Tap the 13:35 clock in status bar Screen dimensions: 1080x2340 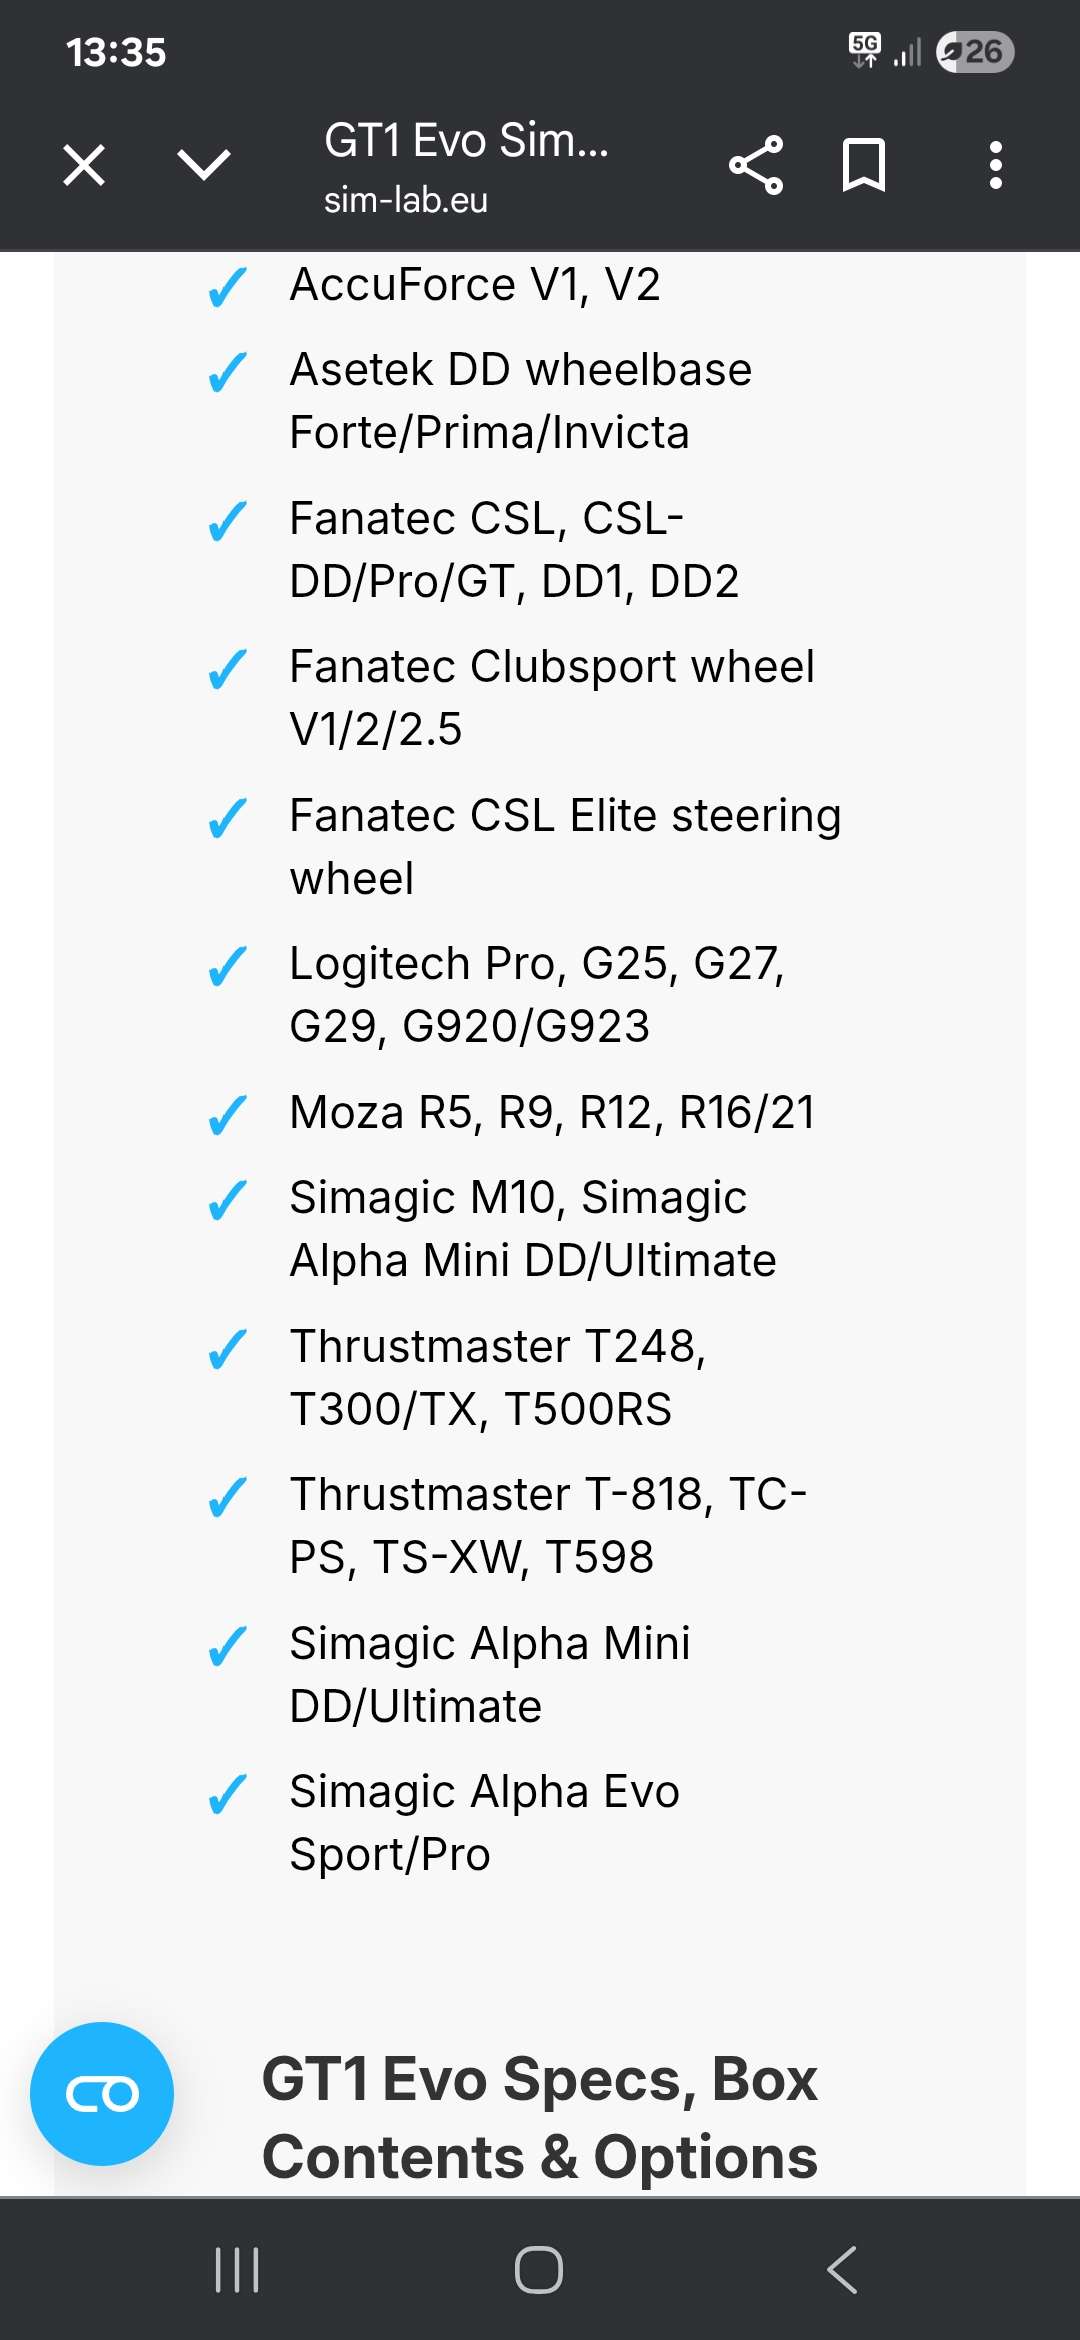pyautogui.click(x=116, y=52)
